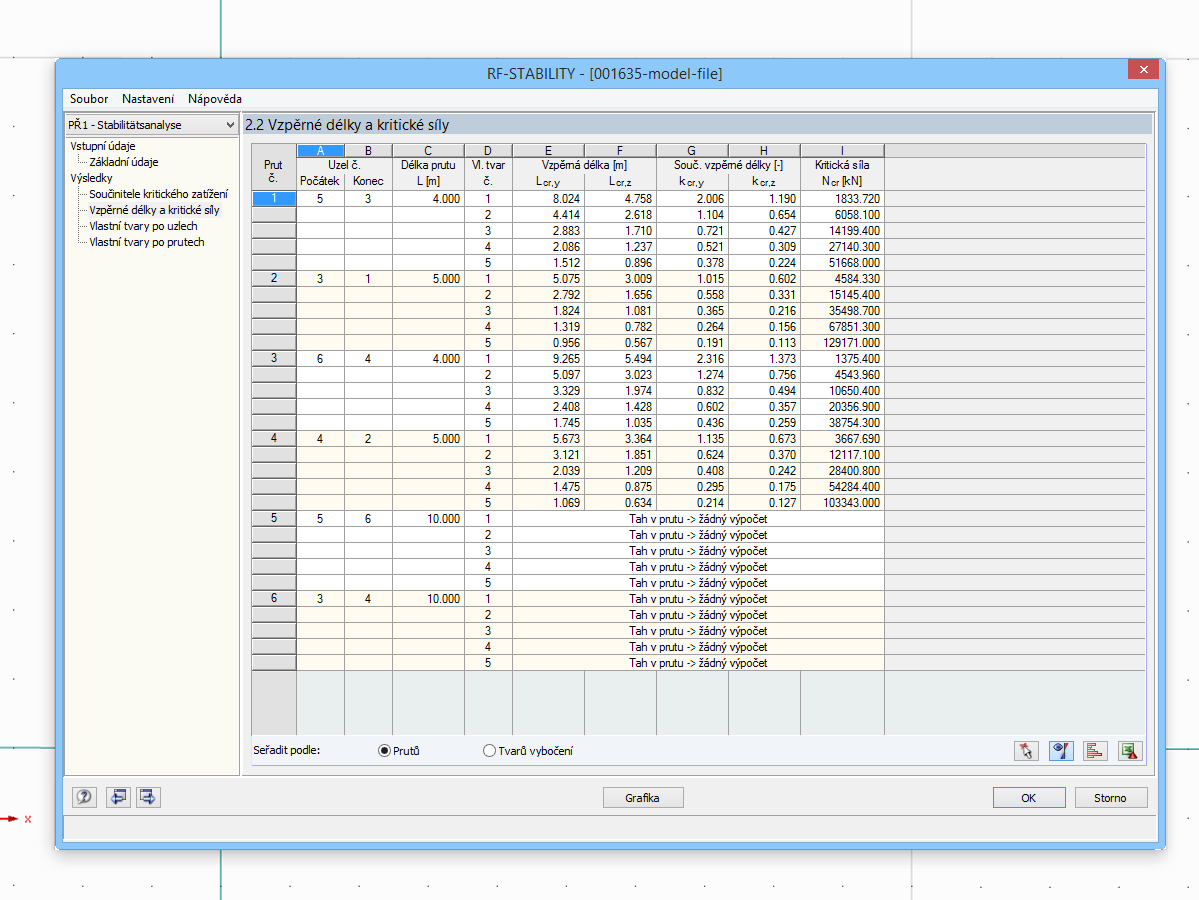Image resolution: width=1199 pixels, height=900 pixels.
Task: Confirm with the OK button
Action: (1028, 798)
